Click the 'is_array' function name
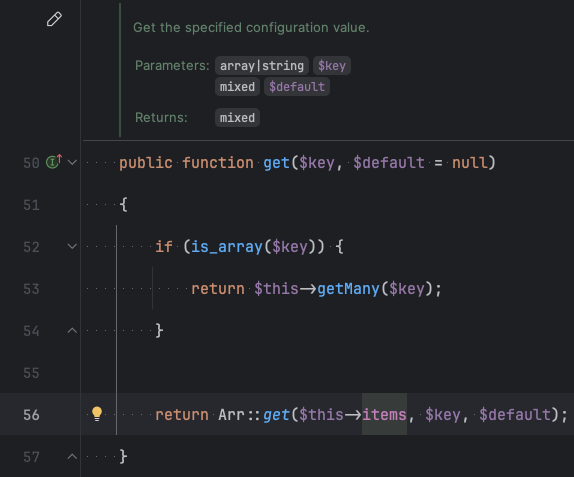574x477 pixels. point(227,247)
